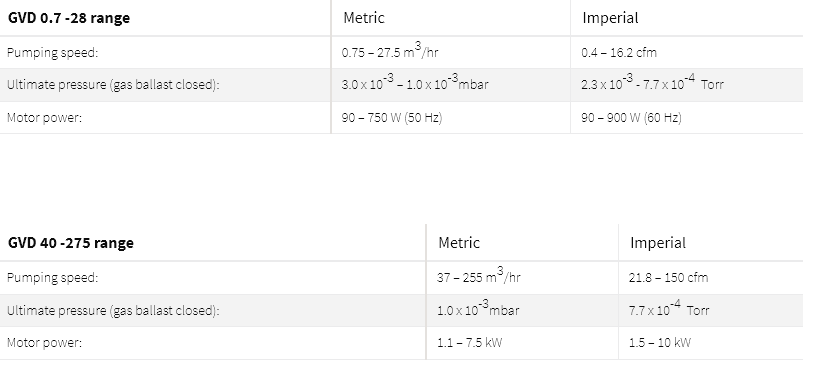Click the 0.75 – 27.5 m³/hr pumping speed value
The width and height of the screenshot is (814, 372).
coord(390,52)
